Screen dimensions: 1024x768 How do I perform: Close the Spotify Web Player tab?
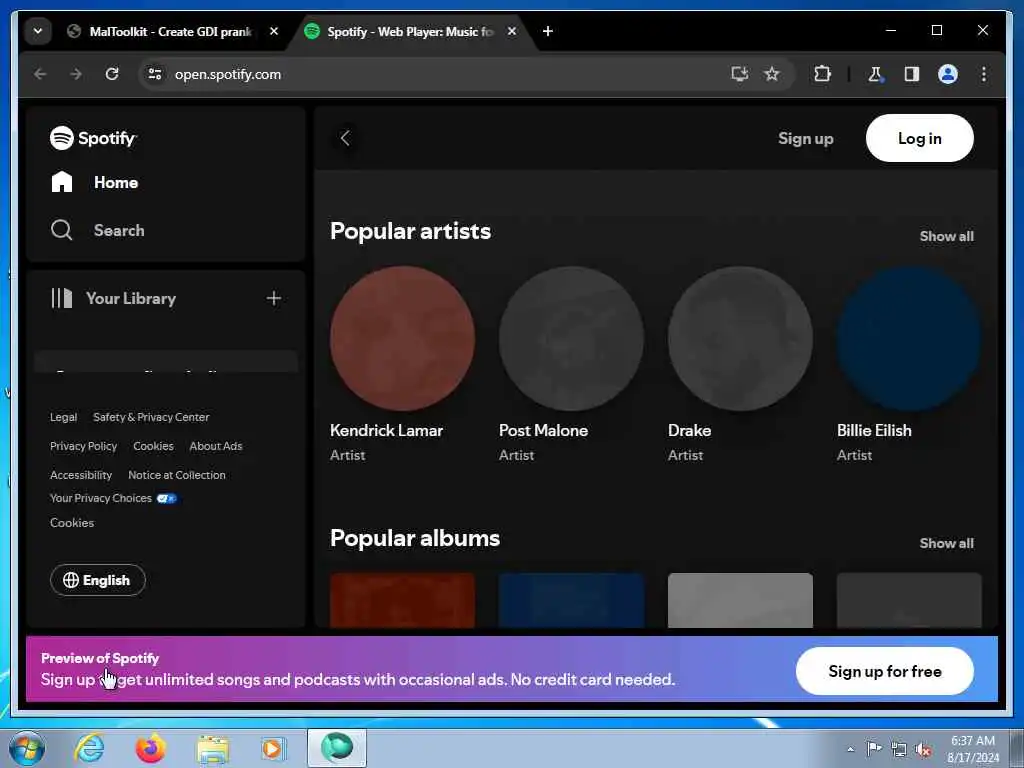[512, 31]
